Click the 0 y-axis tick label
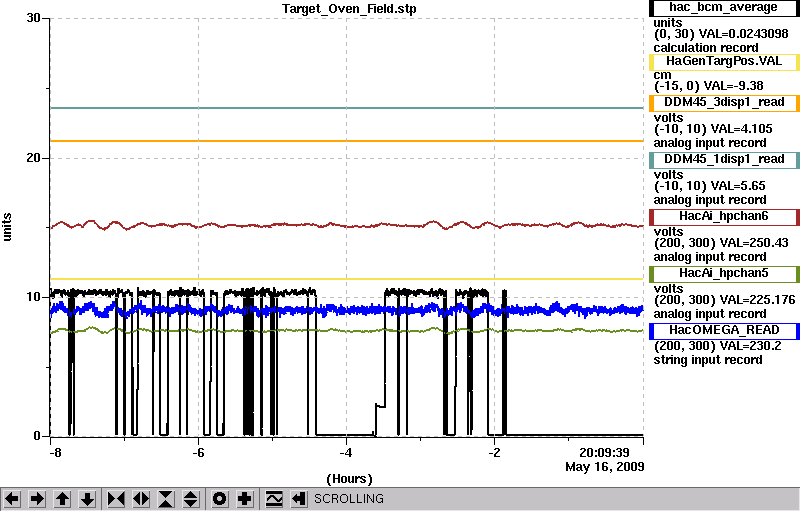Image resolution: width=800 pixels, height=511 pixels. coord(37,436)
